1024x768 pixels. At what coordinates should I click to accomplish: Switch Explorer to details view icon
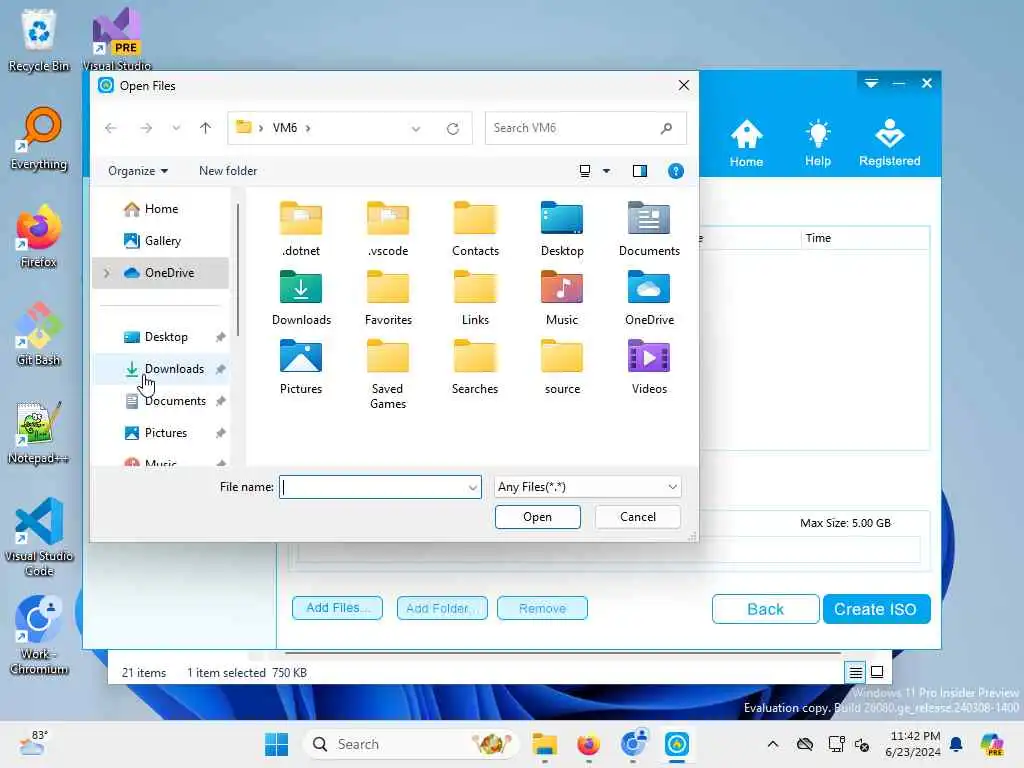click(x=856, y=672)
